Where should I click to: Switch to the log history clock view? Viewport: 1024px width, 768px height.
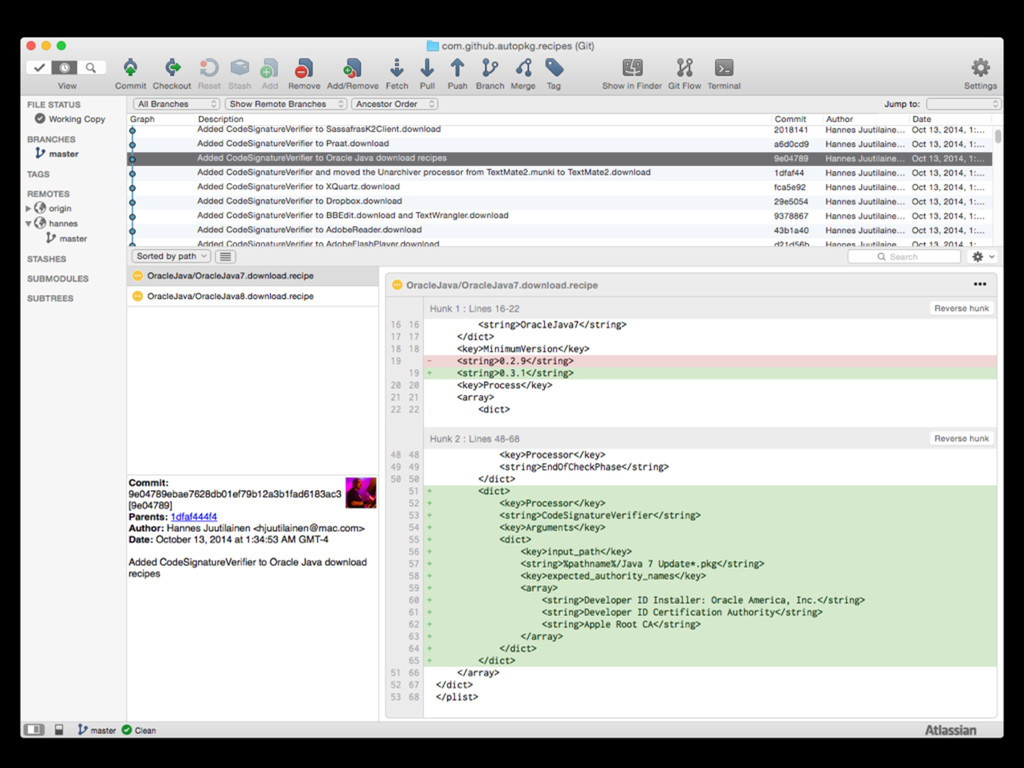[65, 68]
